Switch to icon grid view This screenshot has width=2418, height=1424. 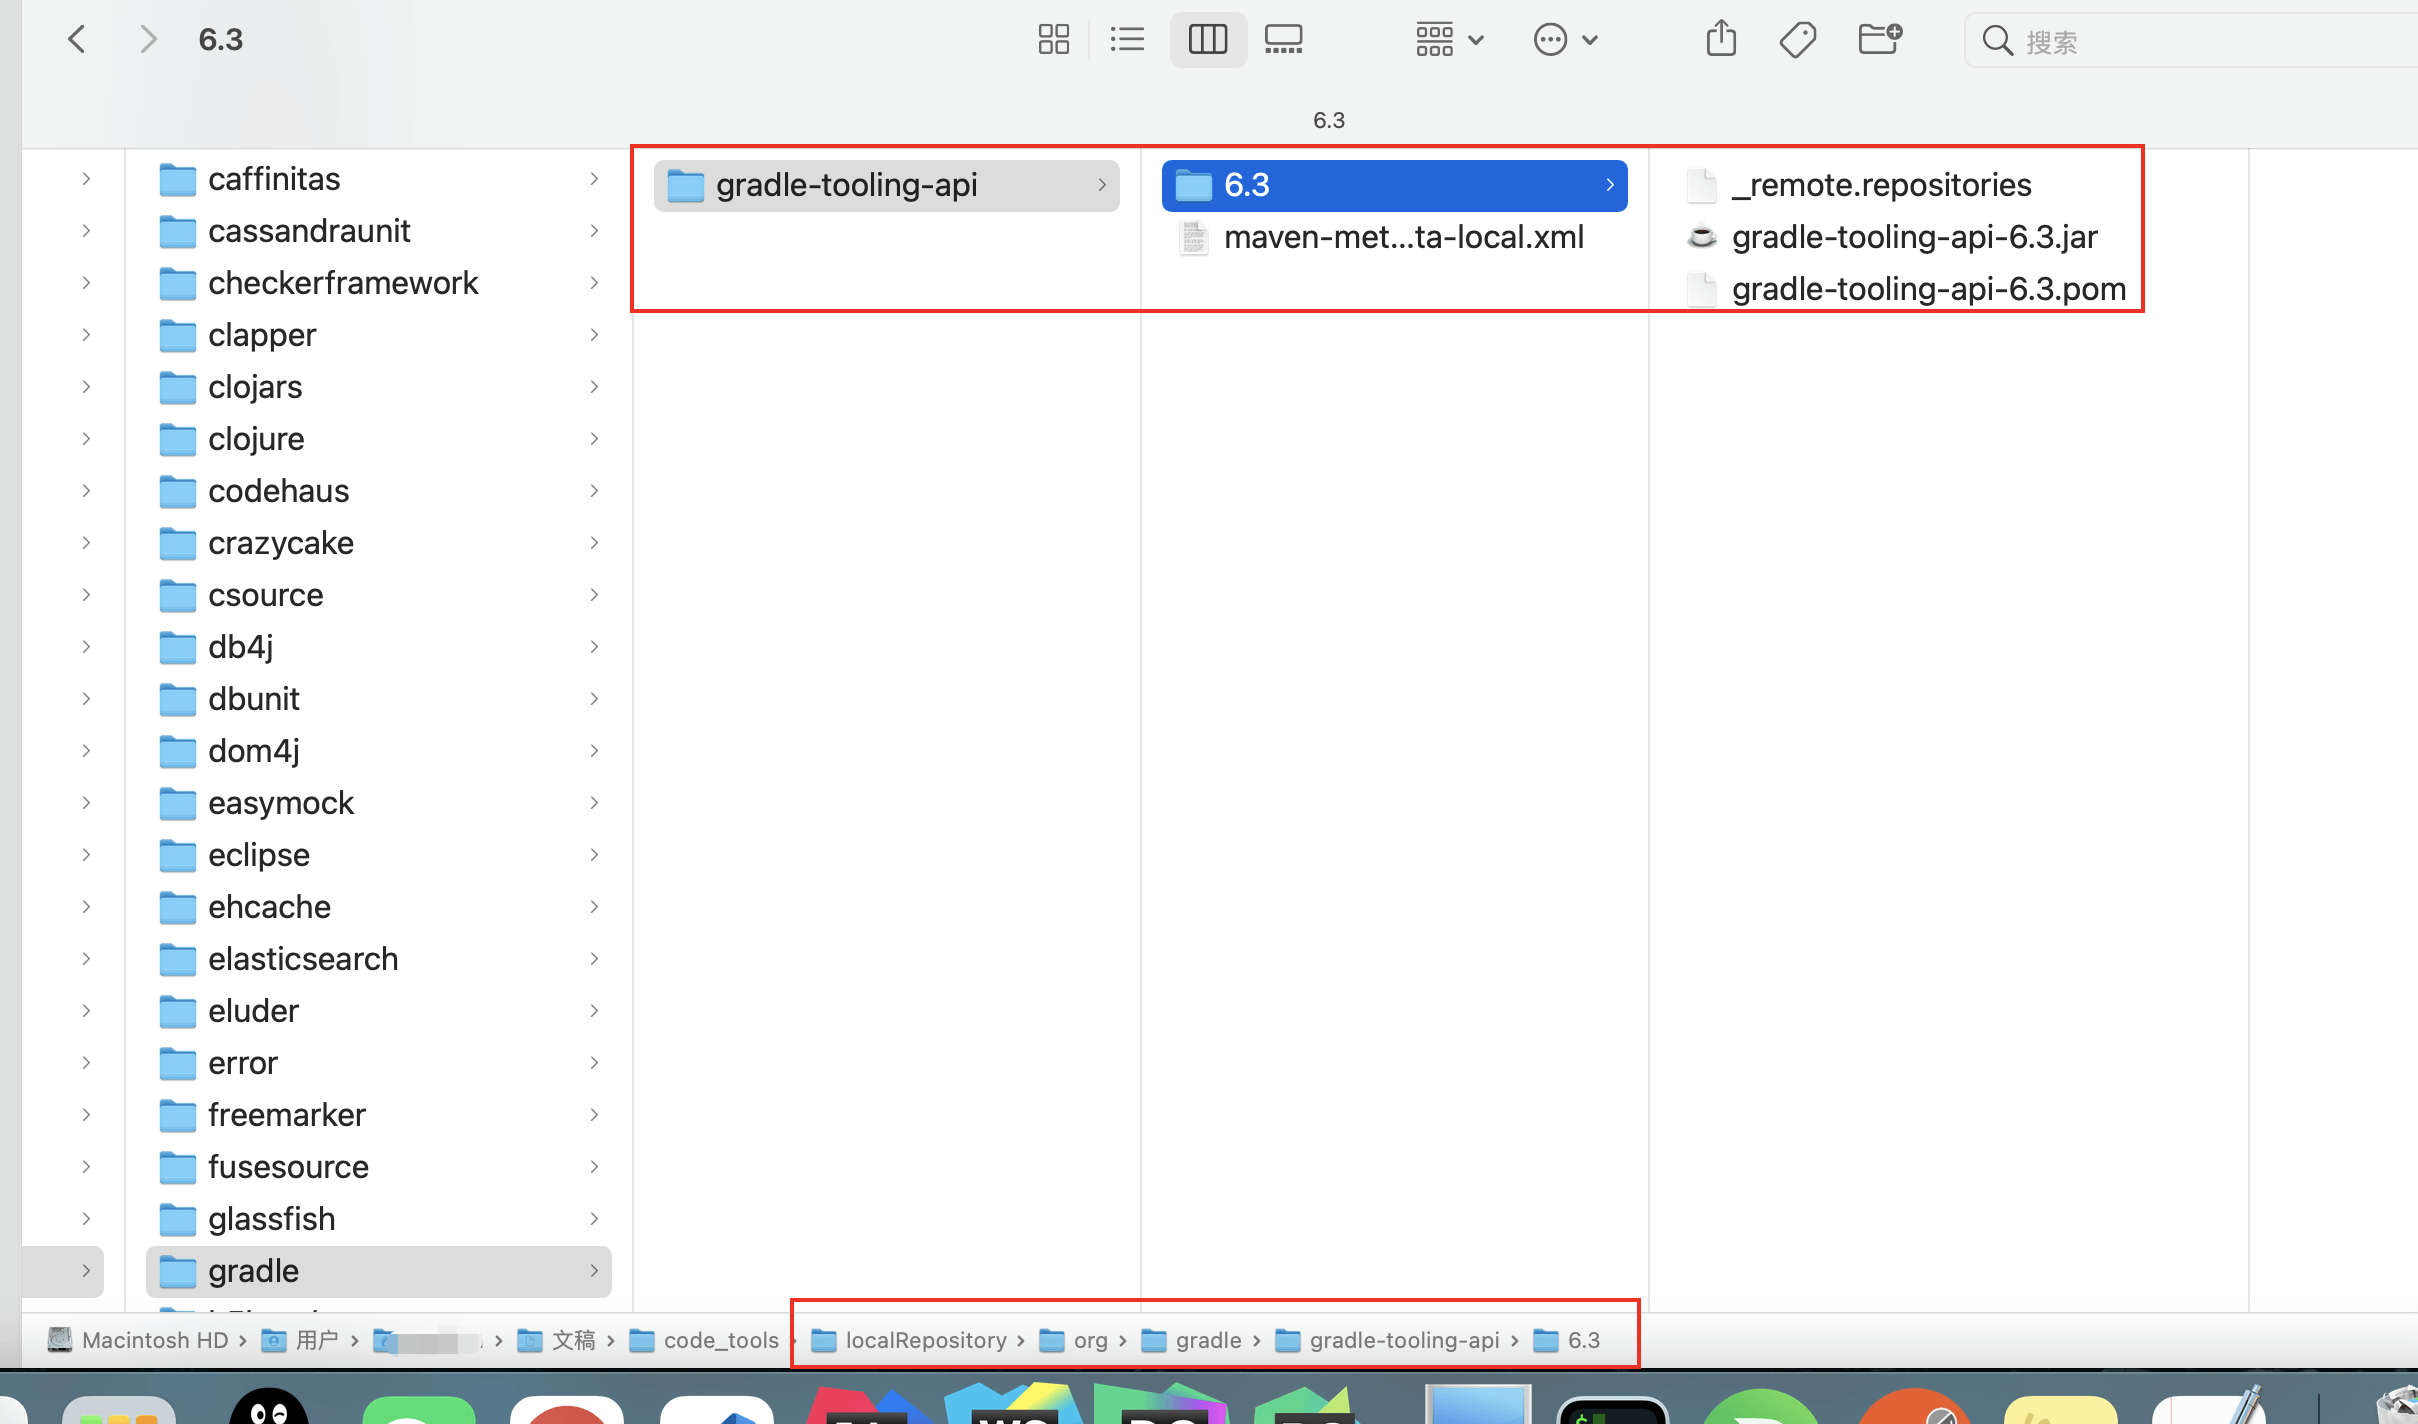tap(1053, 40)
